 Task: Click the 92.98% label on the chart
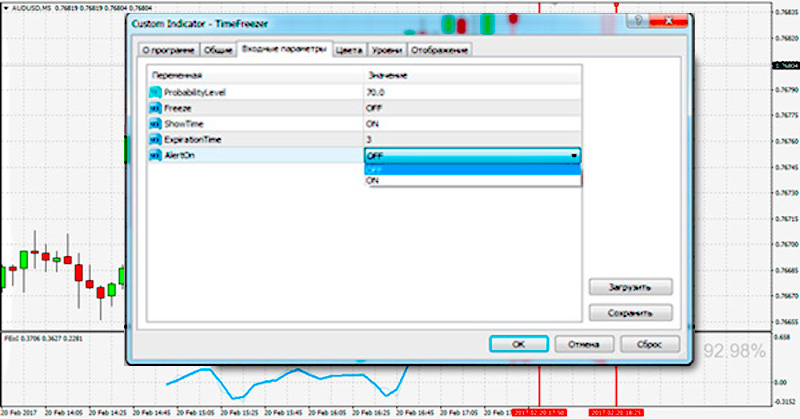click(734, 351)
